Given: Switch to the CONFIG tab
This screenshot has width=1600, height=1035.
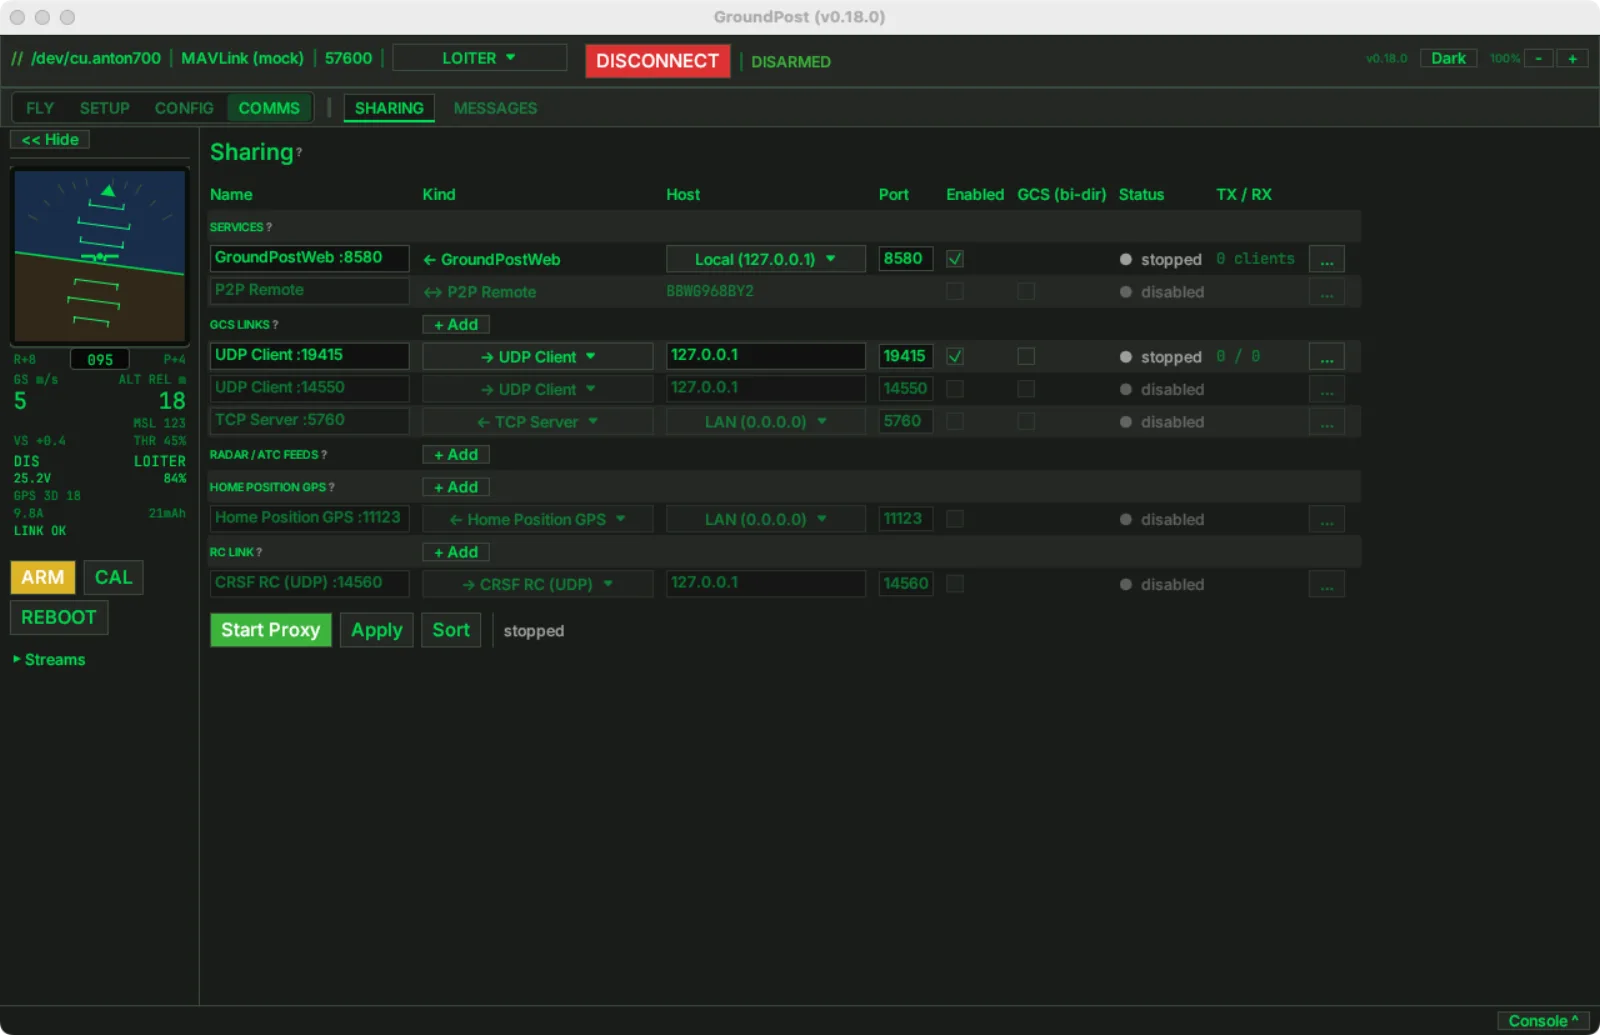Looking at the screenshot, I should (184, 108).
